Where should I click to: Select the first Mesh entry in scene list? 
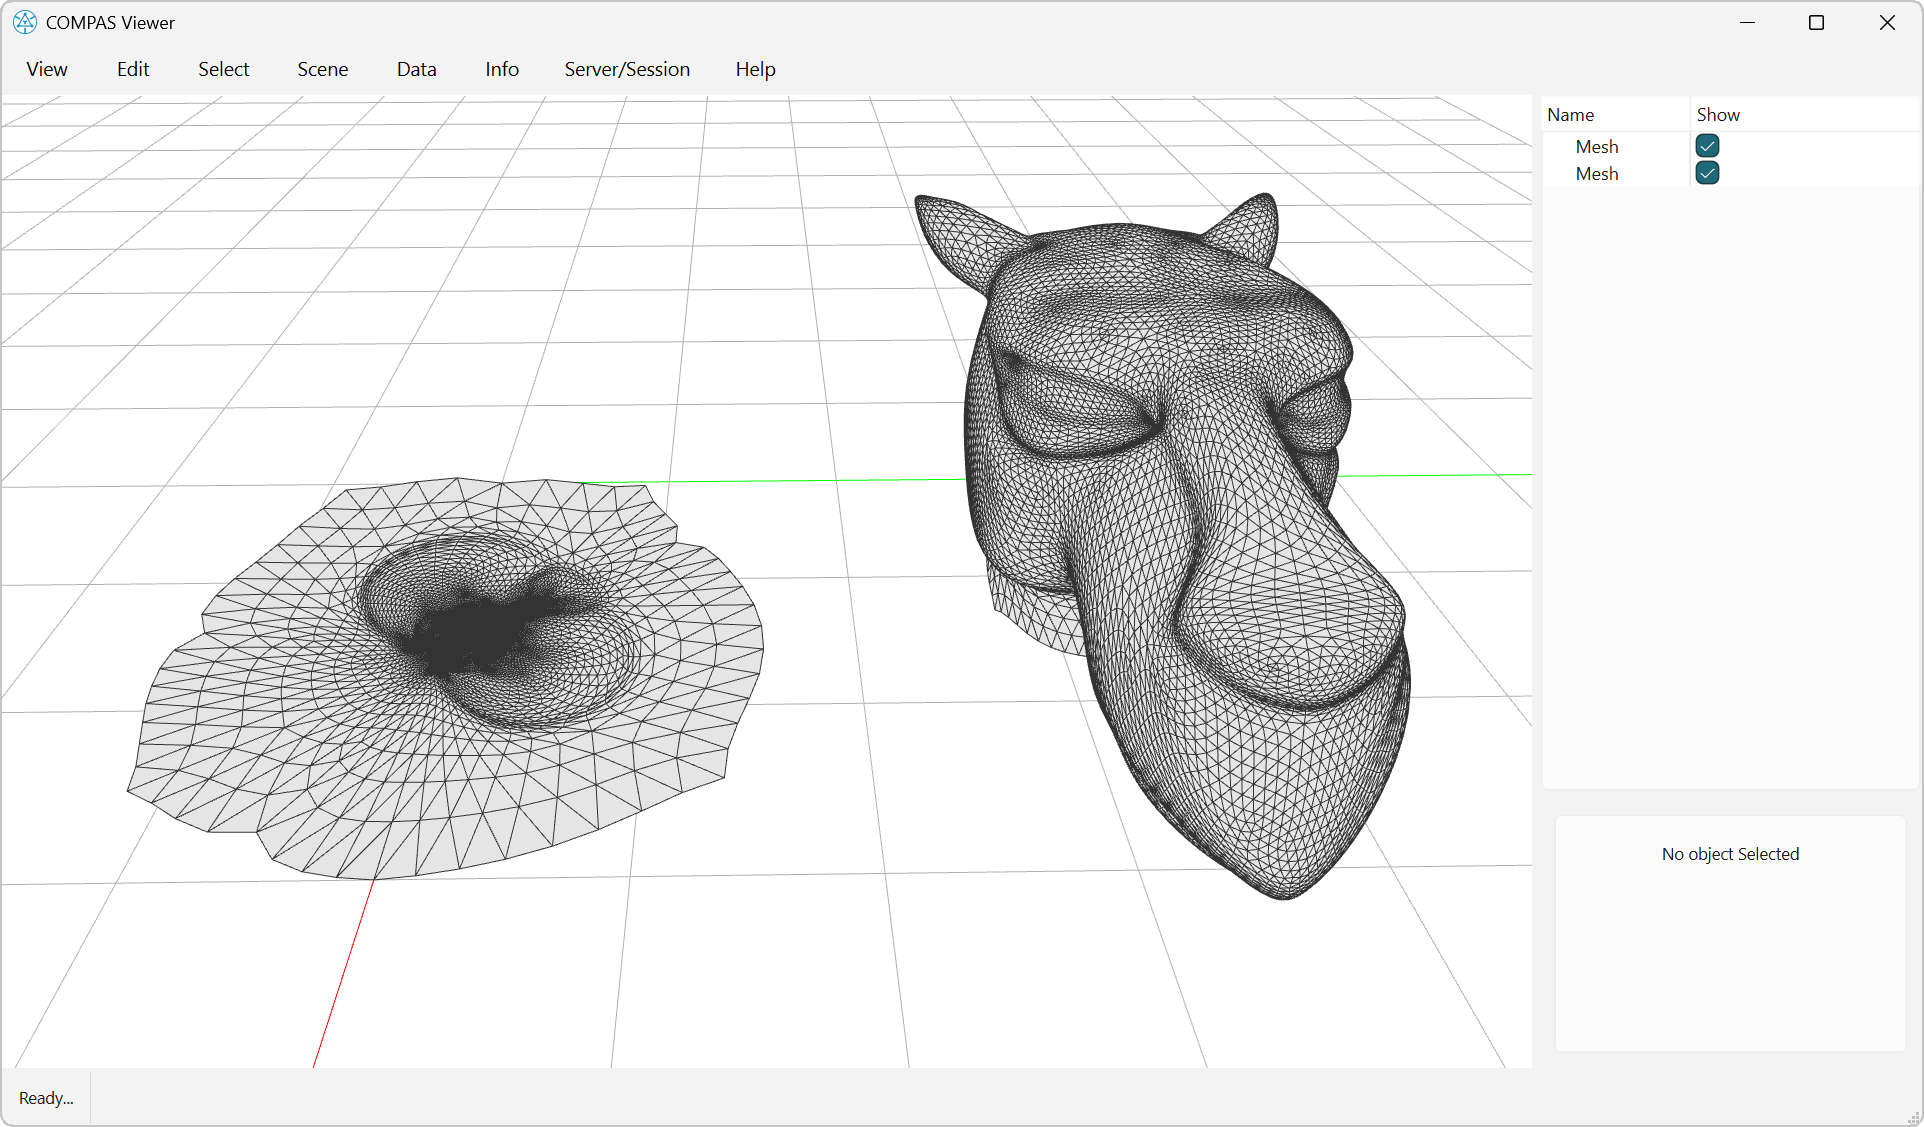click(x=1597, y=146)
